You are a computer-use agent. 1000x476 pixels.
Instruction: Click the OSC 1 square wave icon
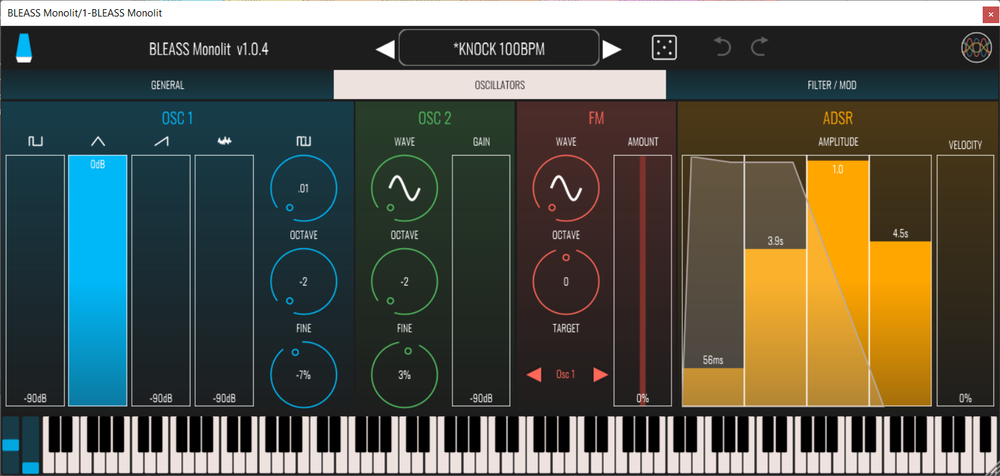35,142
